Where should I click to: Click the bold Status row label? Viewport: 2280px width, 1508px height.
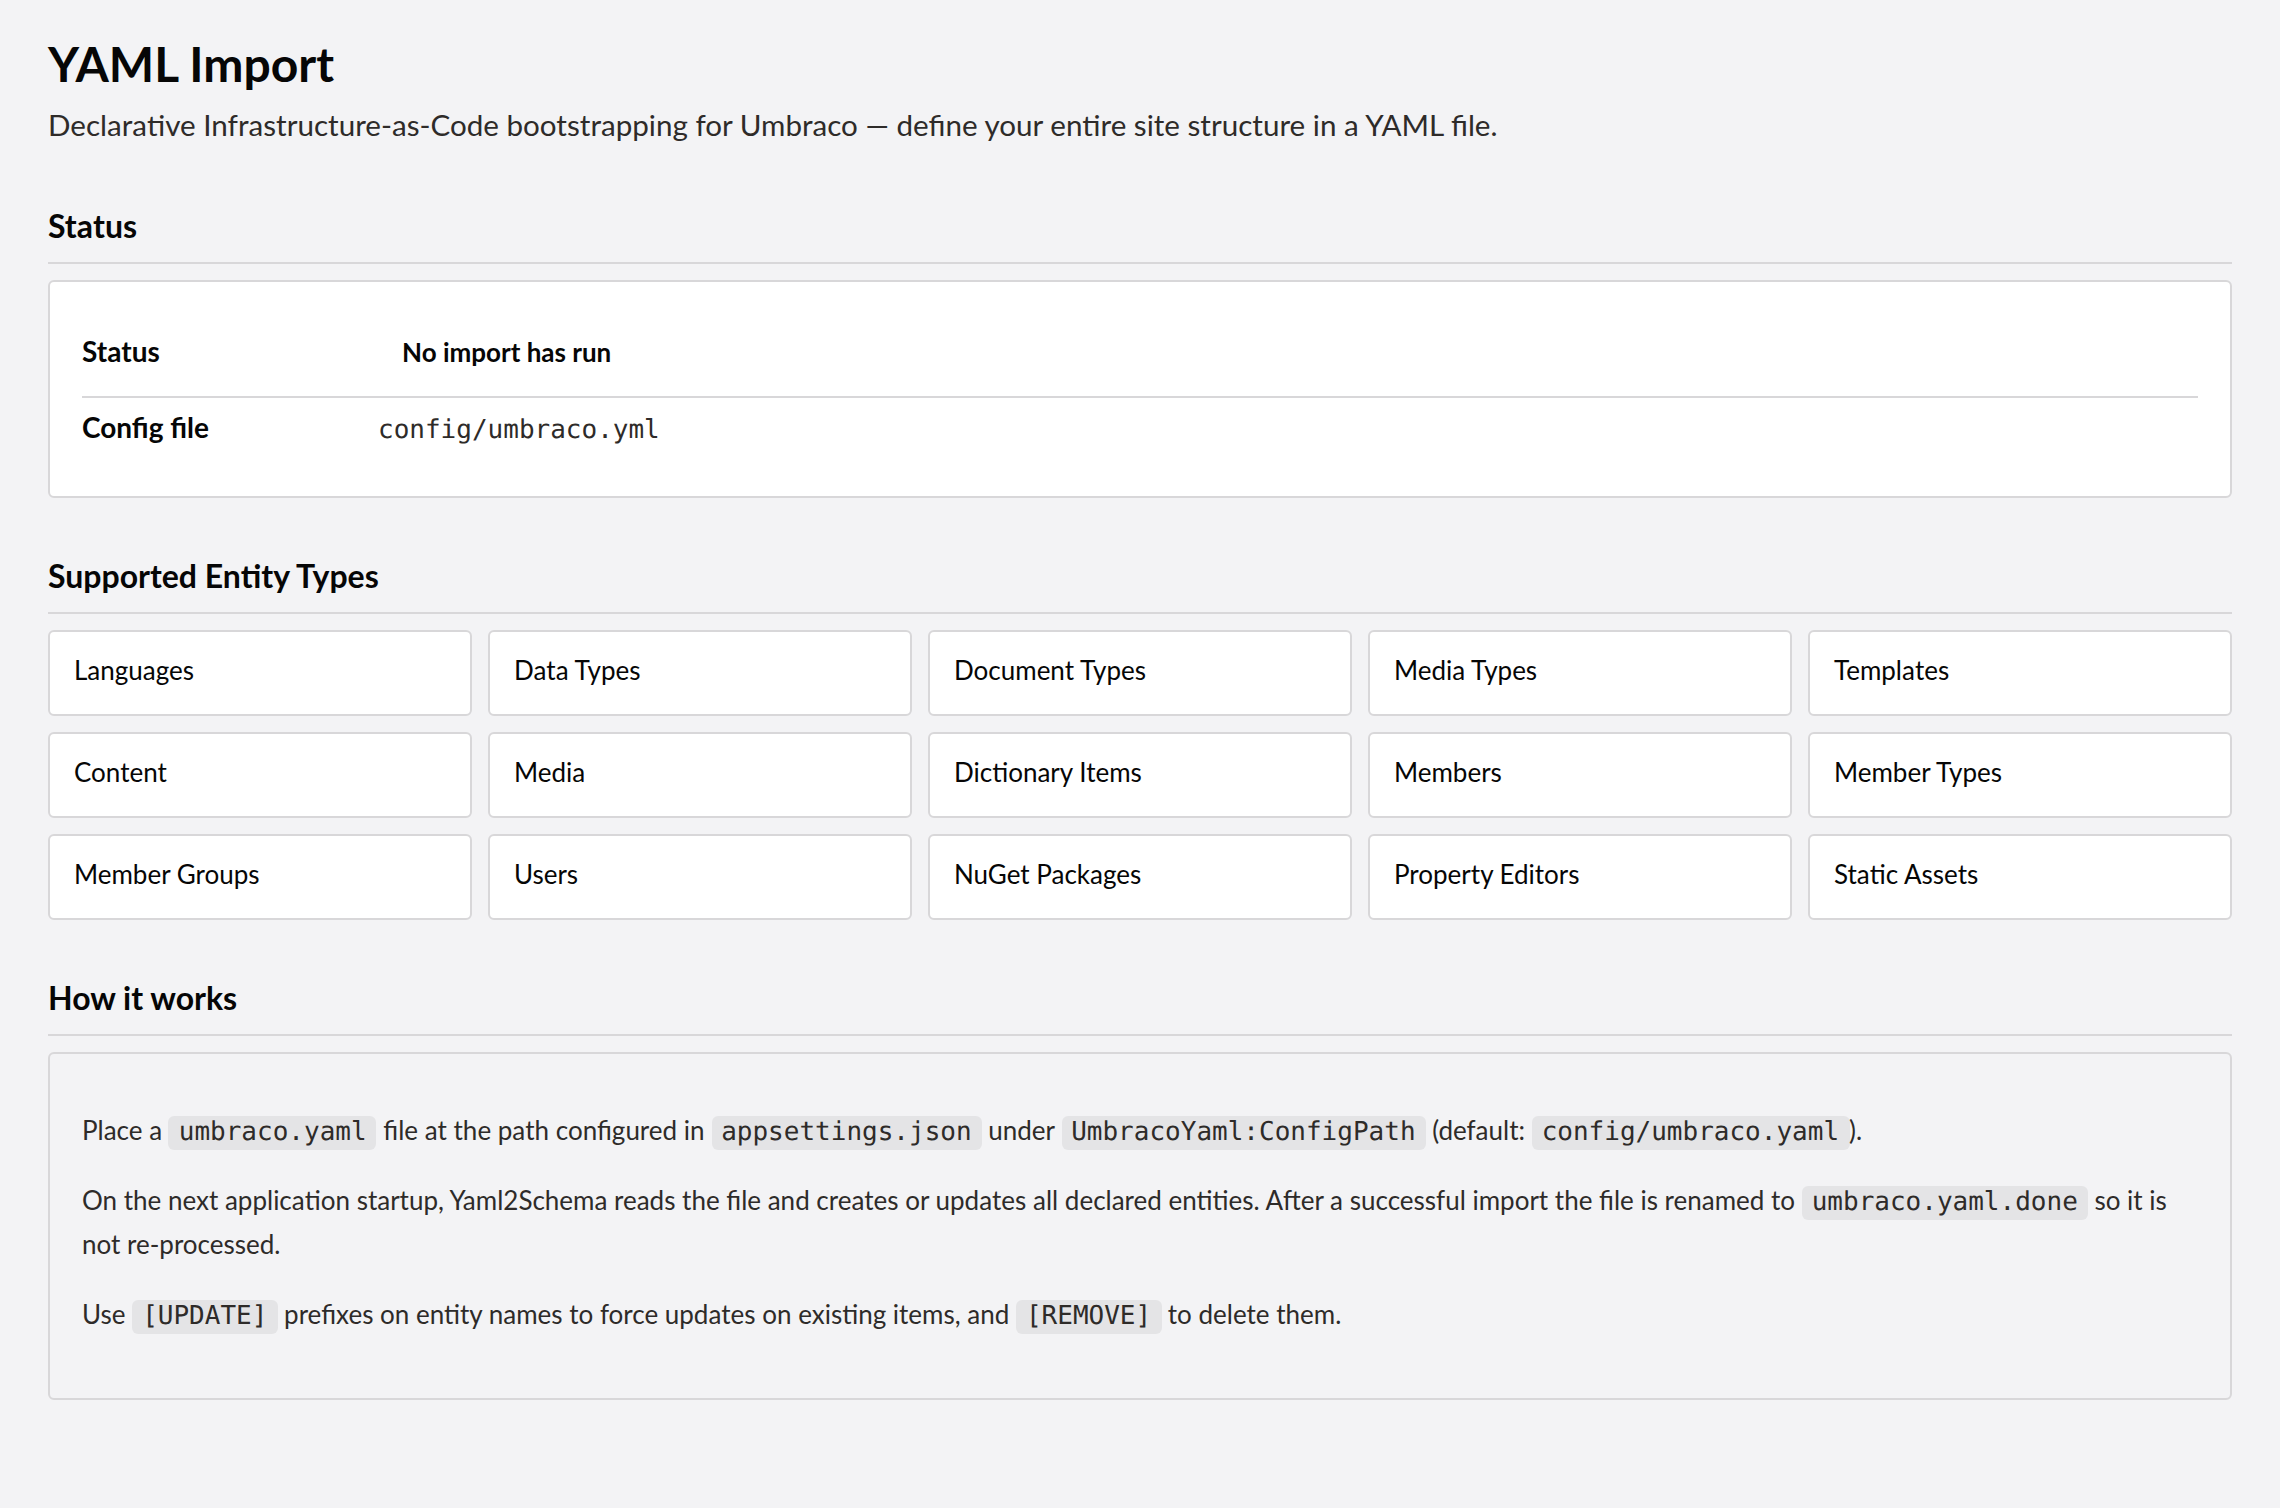click(120, 352)
